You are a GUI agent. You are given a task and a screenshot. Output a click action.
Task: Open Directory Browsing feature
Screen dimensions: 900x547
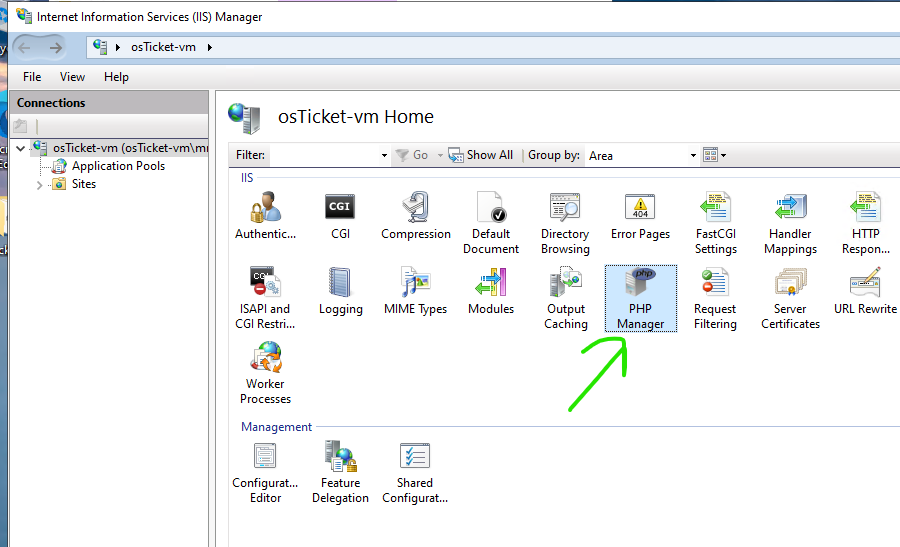pyautogui.click(x=565, y=223)
